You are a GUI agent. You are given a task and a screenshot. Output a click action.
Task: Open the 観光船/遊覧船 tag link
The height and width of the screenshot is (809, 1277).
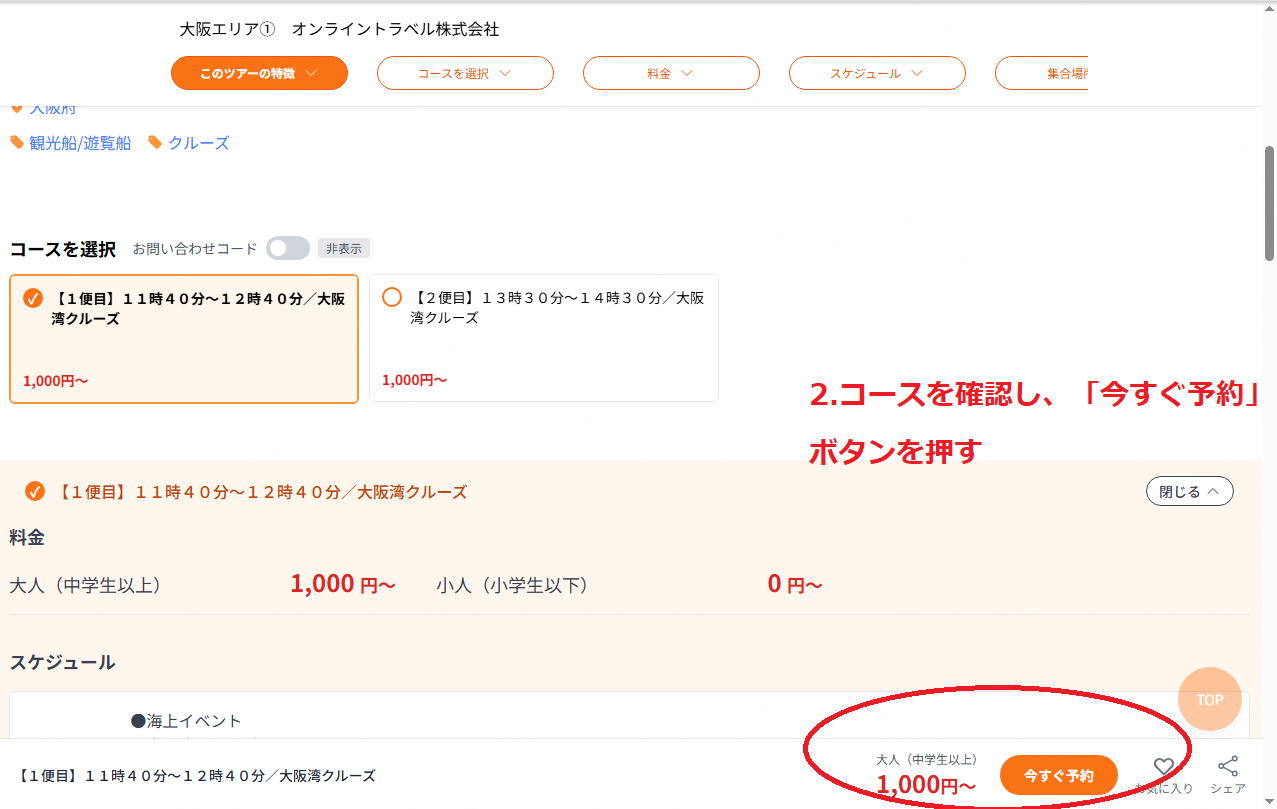(80, 143)
